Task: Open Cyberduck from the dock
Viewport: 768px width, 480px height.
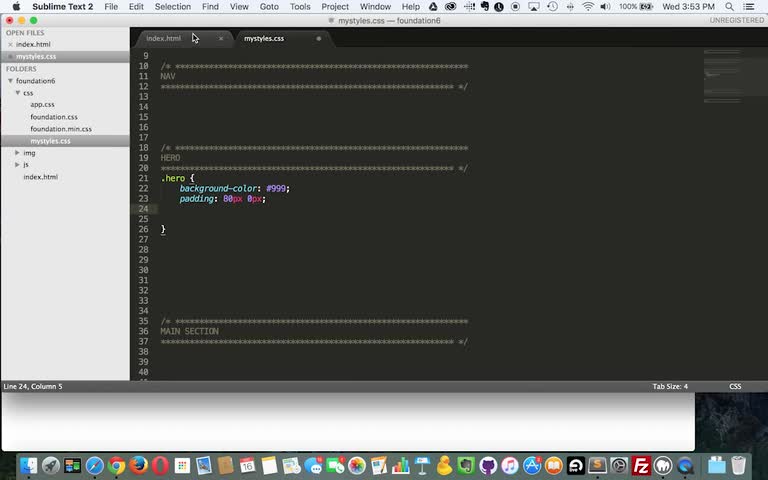Action: point(444,465)
